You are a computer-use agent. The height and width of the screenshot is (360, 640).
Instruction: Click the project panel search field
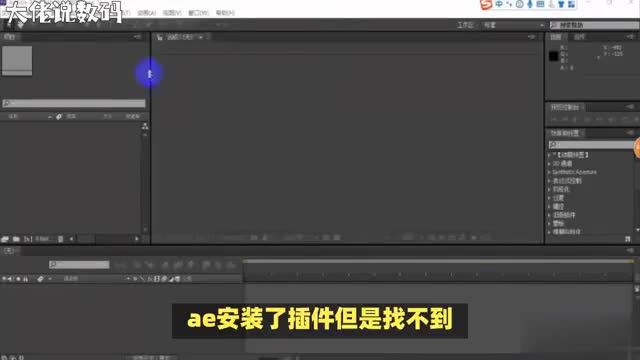pyautogui.click(x=74, y=103)
